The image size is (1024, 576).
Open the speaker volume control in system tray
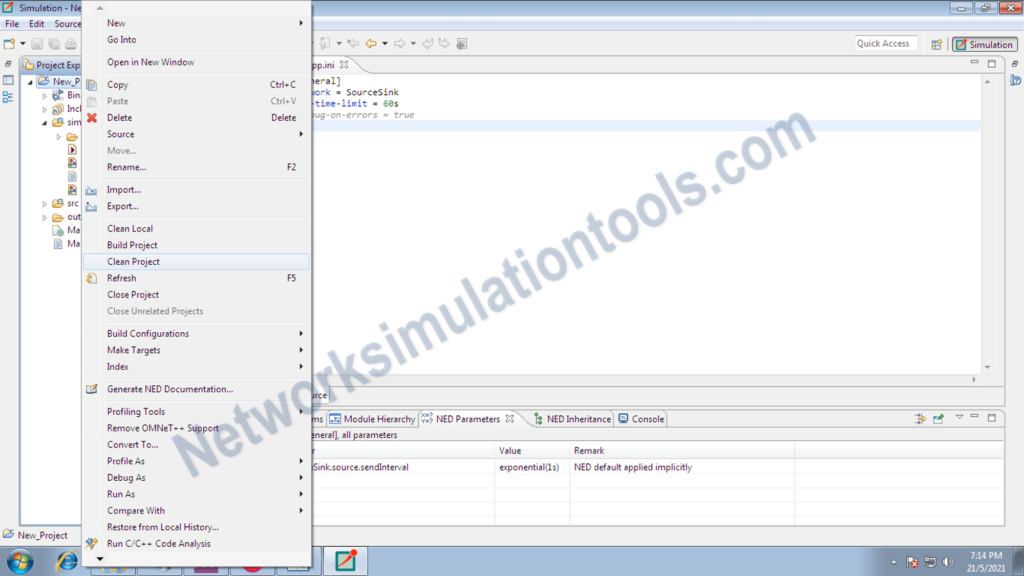tap(948, 560)
